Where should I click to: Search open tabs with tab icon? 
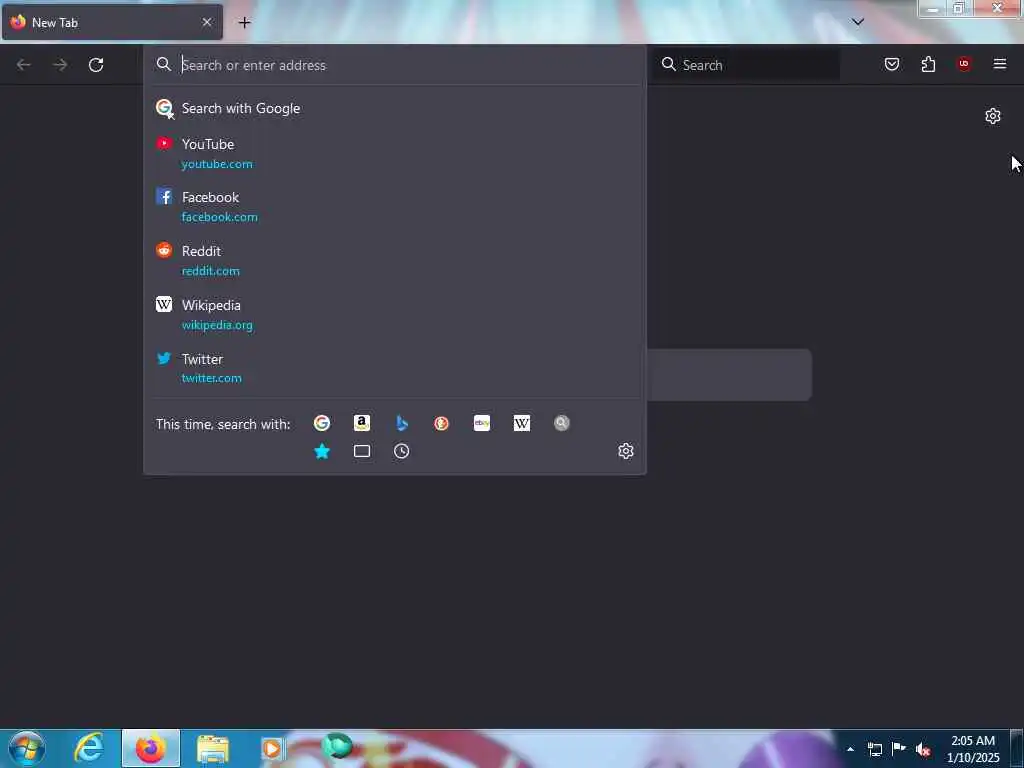362,451
